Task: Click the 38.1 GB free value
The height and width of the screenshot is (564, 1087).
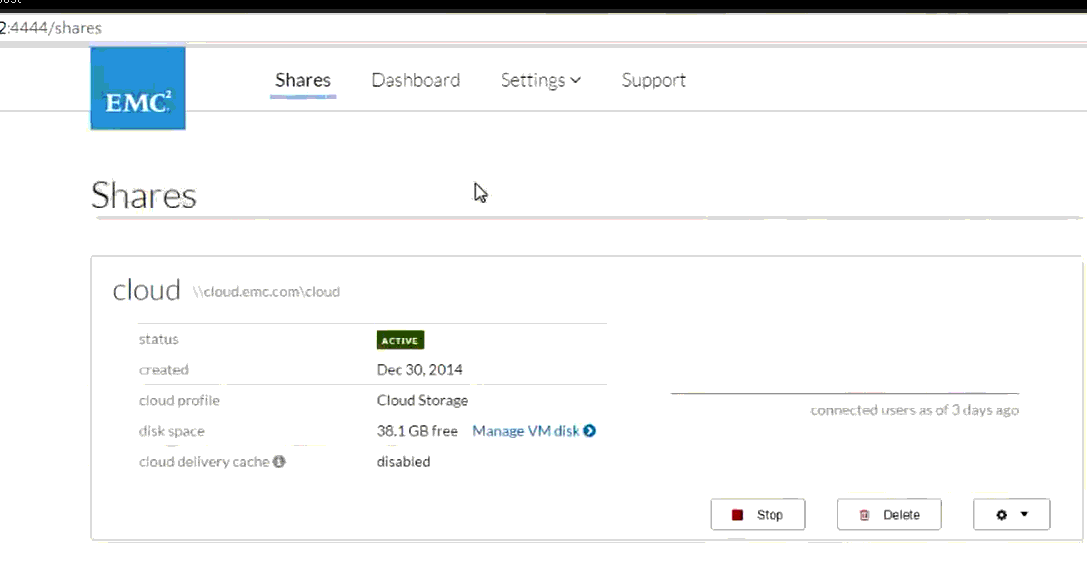Action: pos(417,431)
